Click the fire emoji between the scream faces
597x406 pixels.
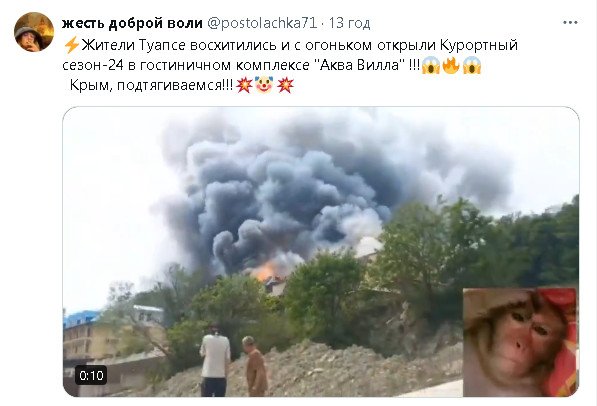pos(451,65)
